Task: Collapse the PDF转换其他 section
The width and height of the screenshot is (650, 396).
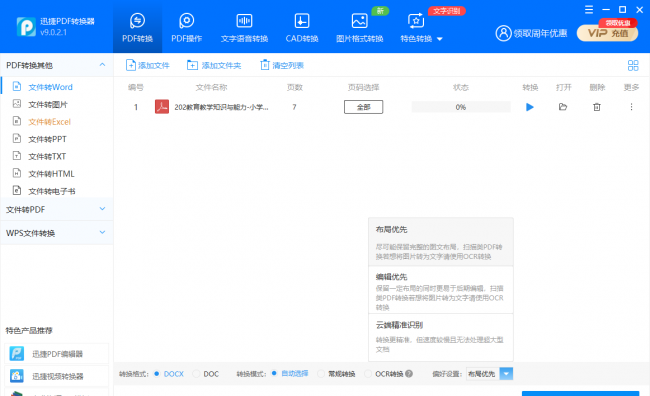Action: click(x=102, y=65)
